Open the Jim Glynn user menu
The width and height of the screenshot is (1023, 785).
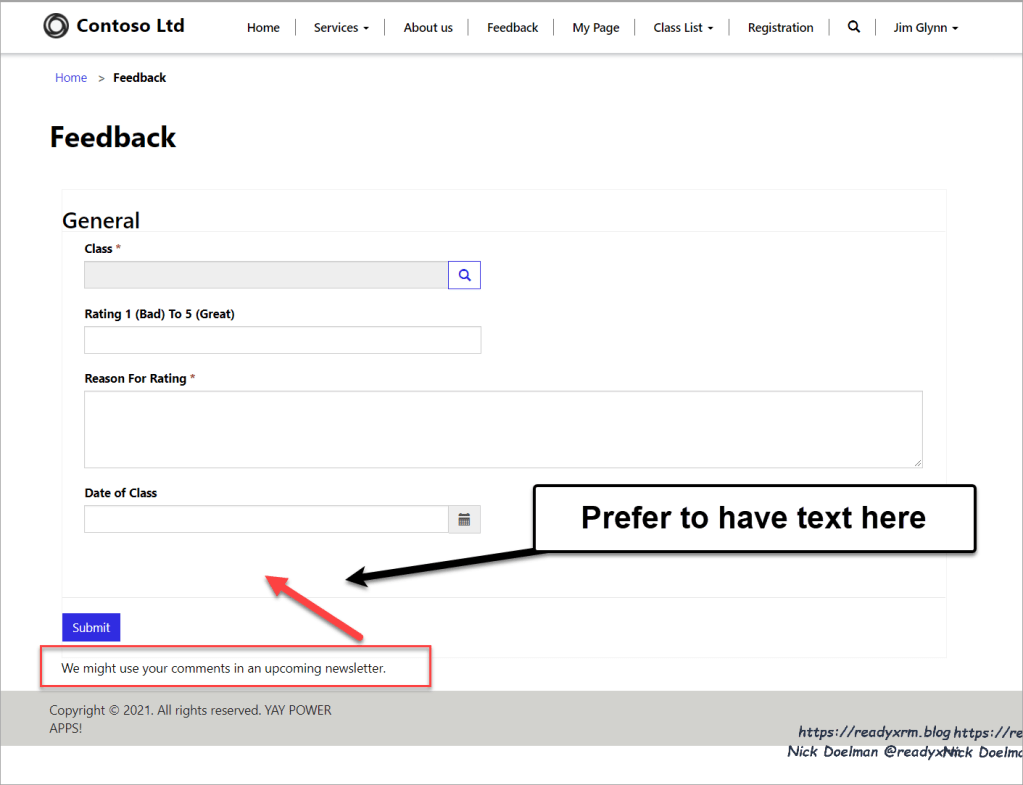pyautogui.click(x=925, y=28)
